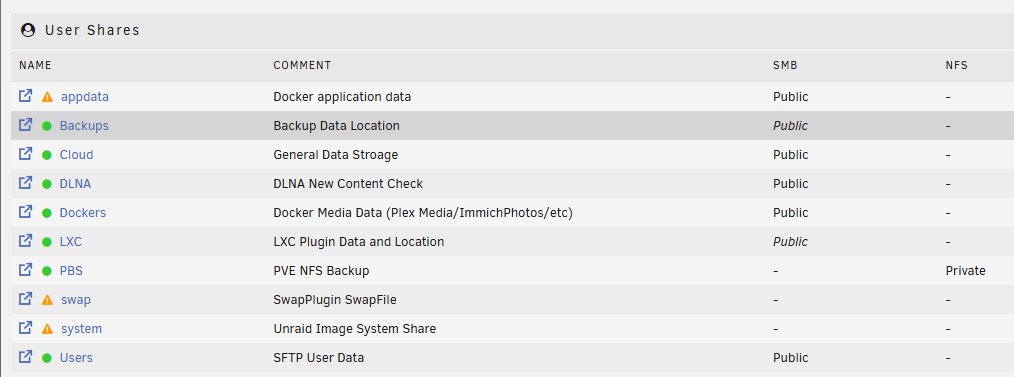Open the Users share link
The height and width of the screenshot is (377, 1014).
tap(76, 358)
